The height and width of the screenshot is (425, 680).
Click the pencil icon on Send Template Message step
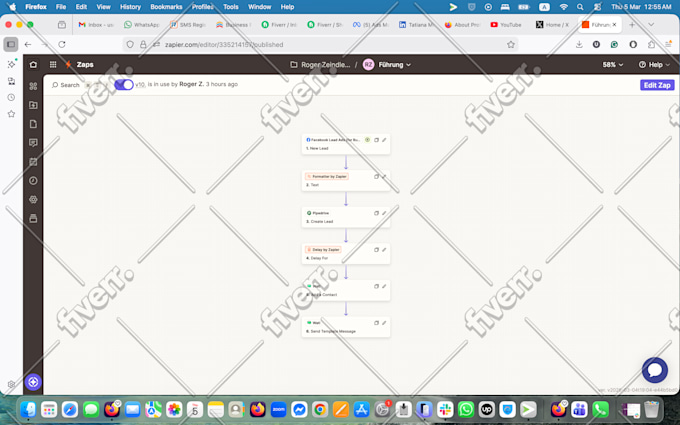tap(384, 323)
